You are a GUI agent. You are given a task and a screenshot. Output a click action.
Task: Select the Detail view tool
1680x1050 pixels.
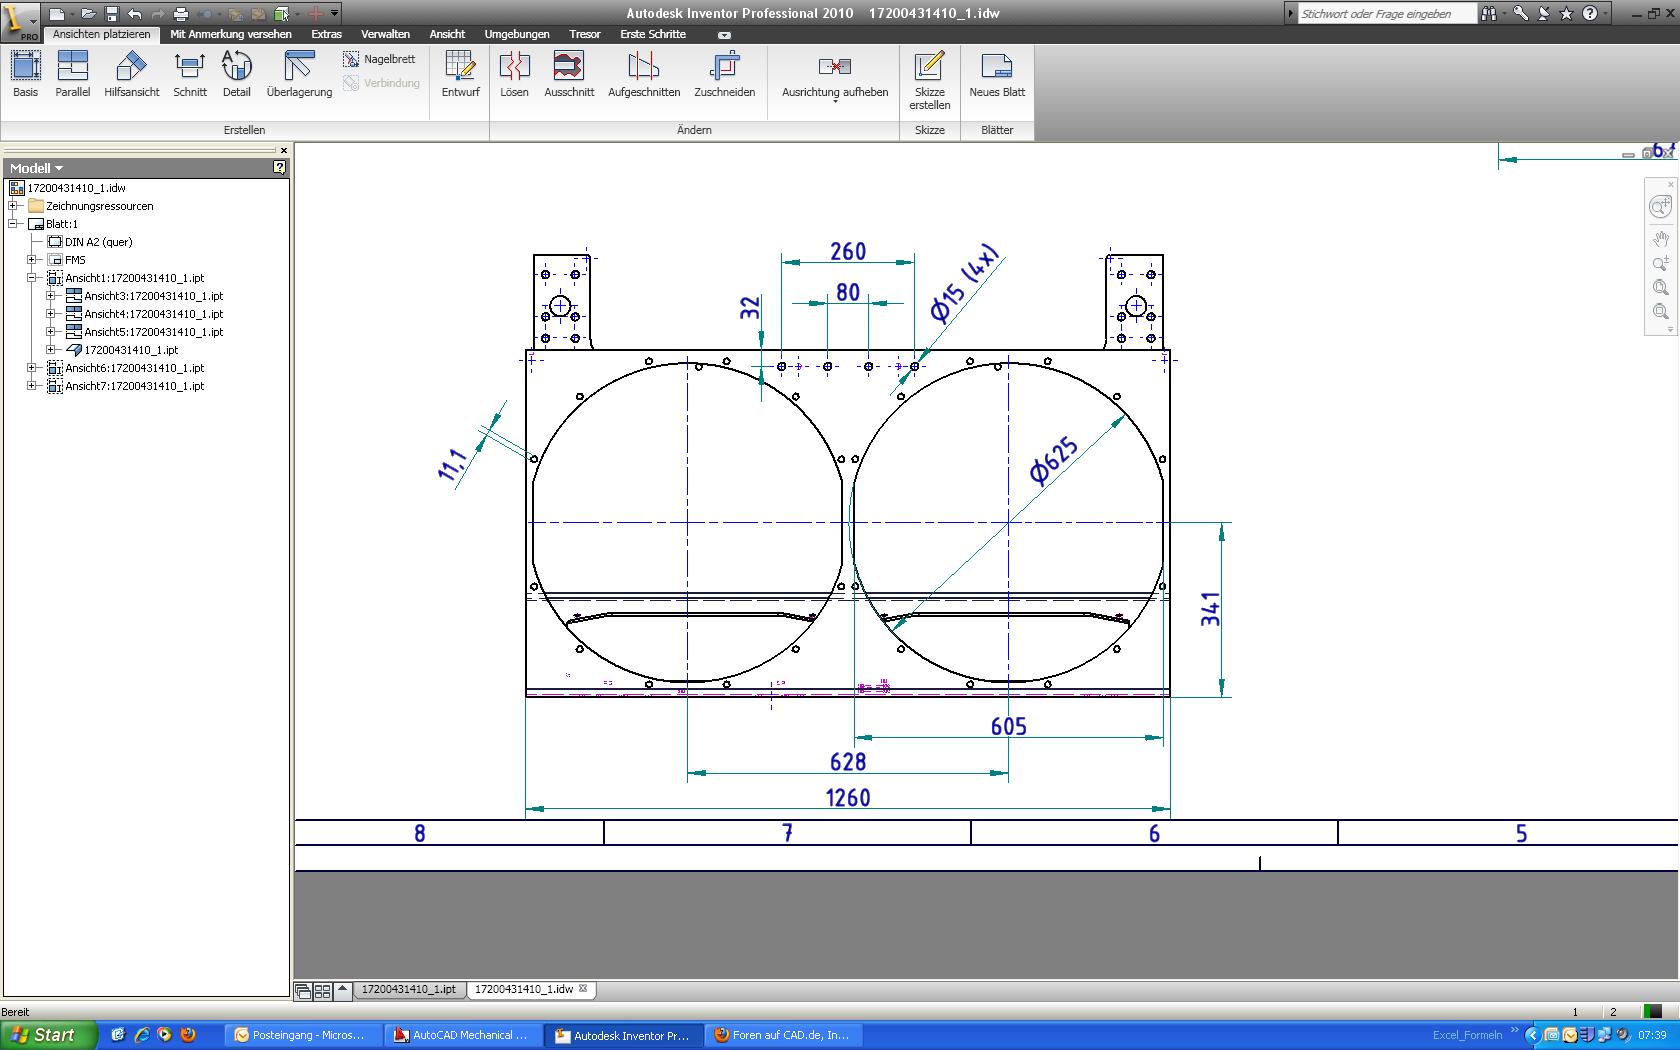pos(236,74)
